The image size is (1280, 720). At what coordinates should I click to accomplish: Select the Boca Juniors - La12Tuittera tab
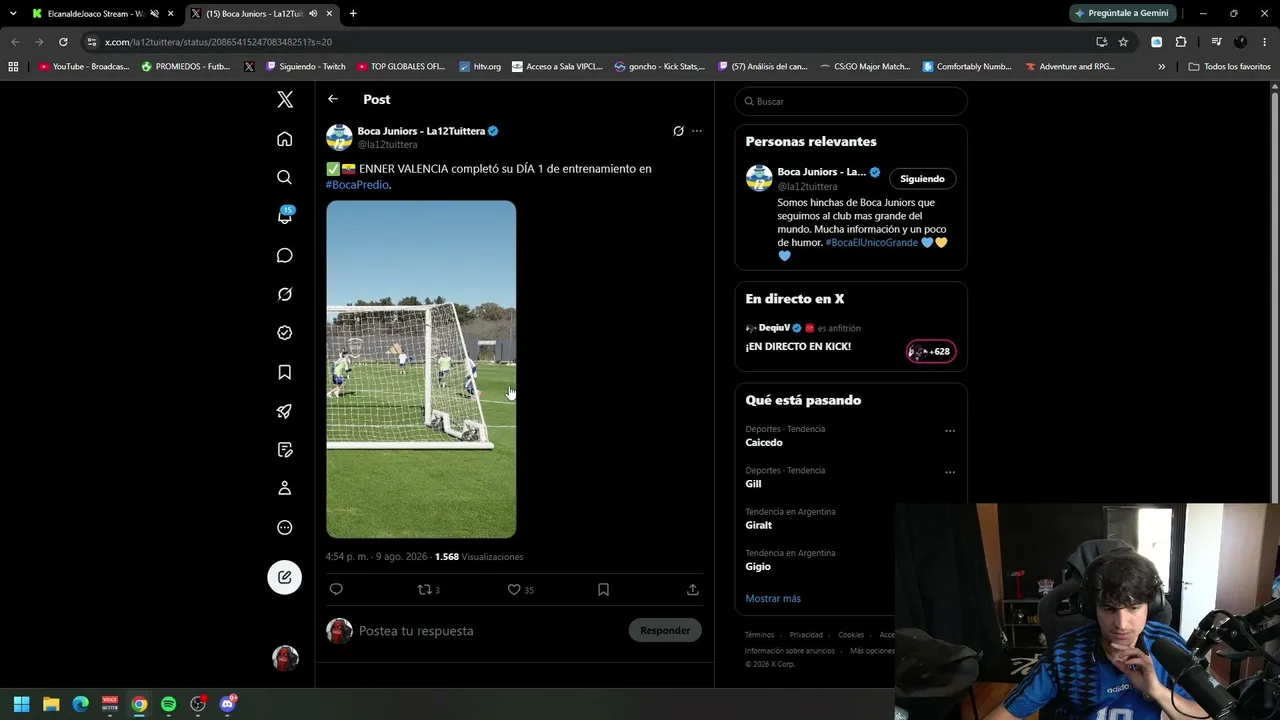pyautogui.click(x=255, y=14)
